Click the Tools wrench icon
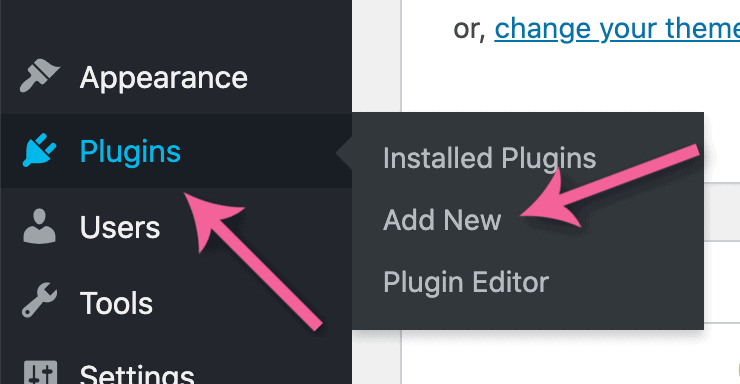 [40, 301]
